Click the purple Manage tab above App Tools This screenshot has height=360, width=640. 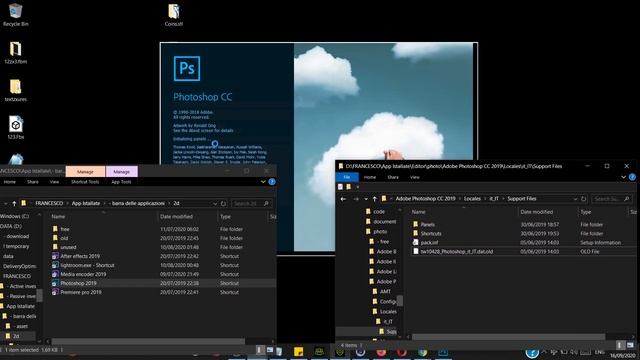(122, 171)
